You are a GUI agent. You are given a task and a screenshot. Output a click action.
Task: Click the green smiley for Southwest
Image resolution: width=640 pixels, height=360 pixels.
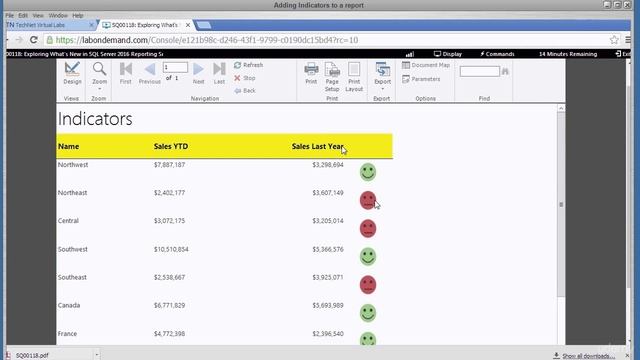click(368, 256)
